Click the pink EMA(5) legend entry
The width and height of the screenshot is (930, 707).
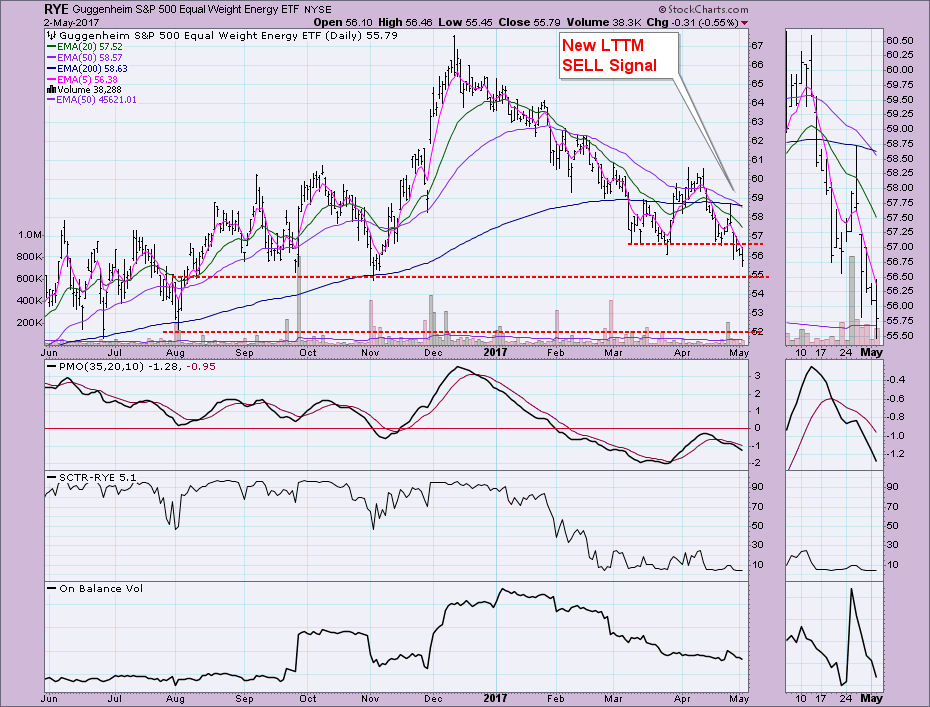pos(89,78)
